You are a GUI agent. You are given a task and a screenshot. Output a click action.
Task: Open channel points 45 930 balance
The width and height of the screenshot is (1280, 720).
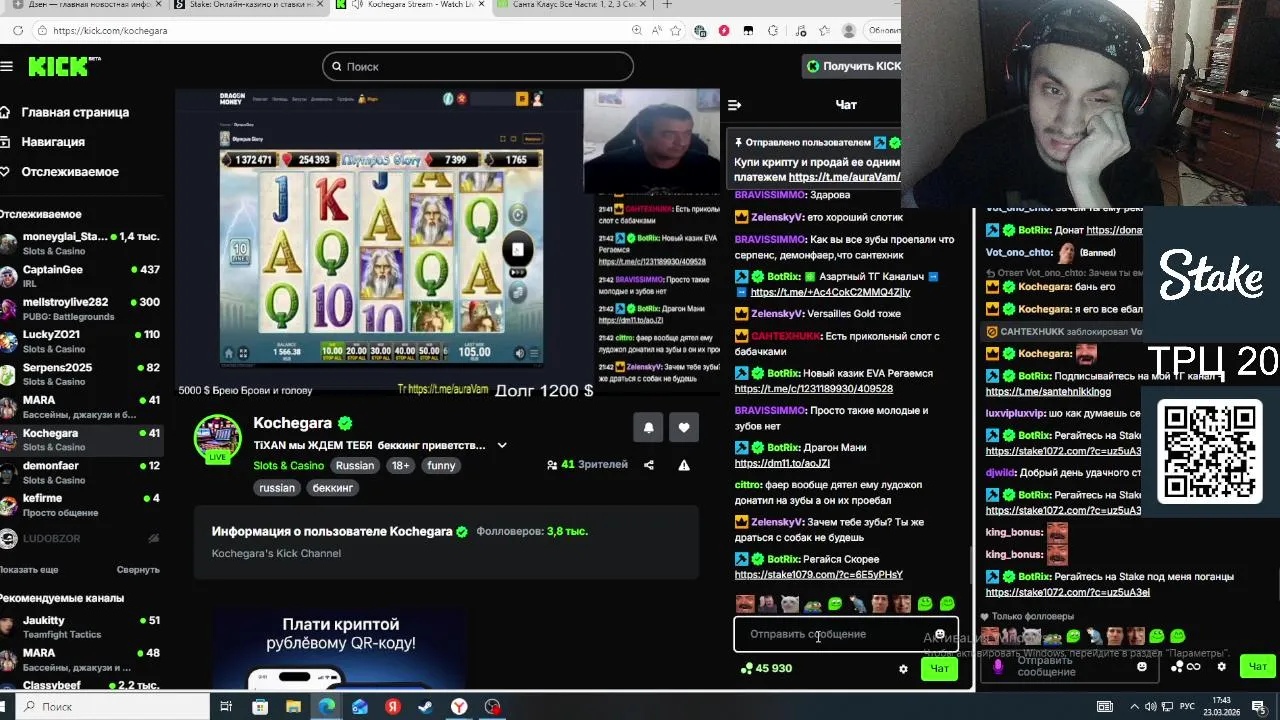tap(766, 668)
